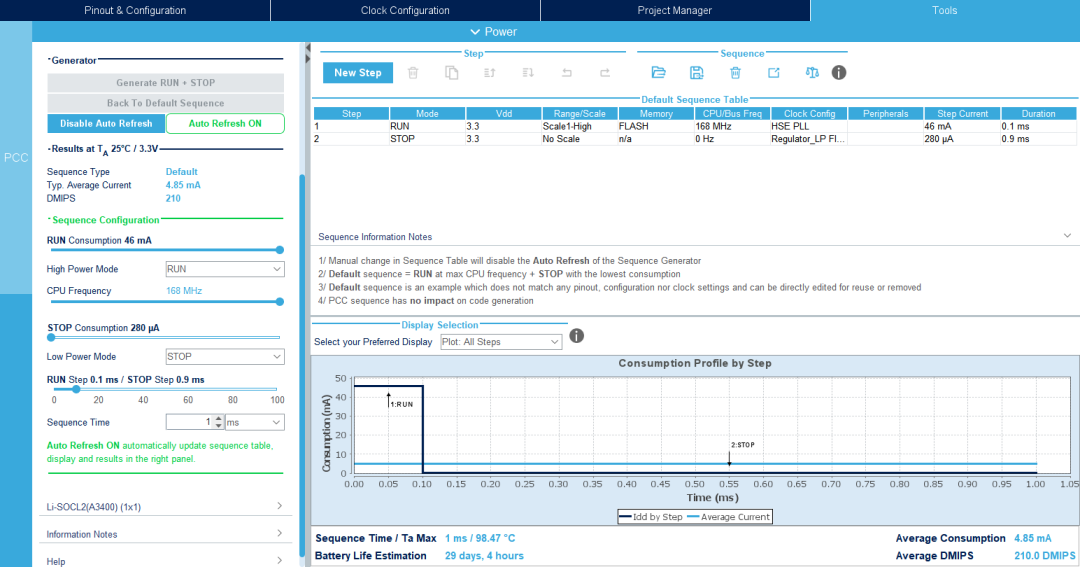Open the Project Manager tab
Screen dimensions: 1080x567
674,10
